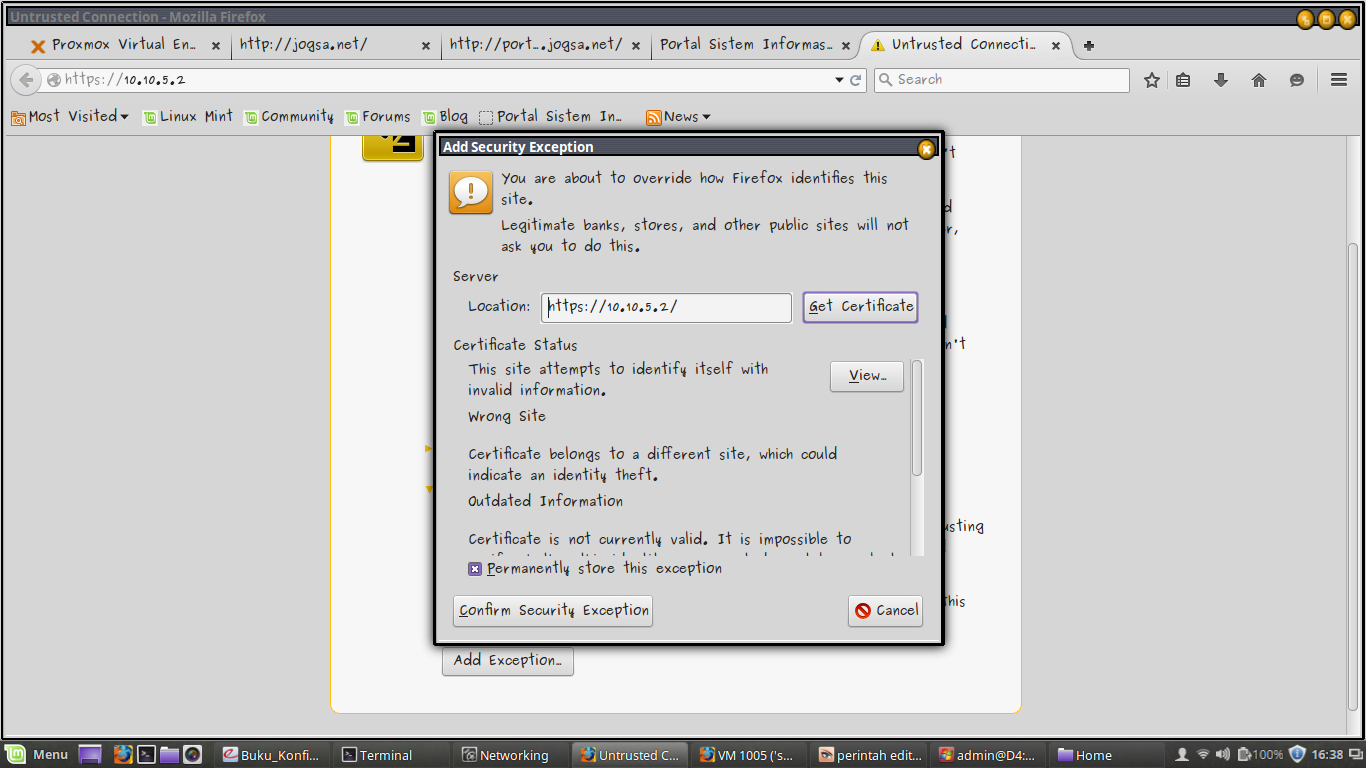The image size is (1366, 768).
Task: Click the search magnifier icon
Action: (x=885, y=80)
